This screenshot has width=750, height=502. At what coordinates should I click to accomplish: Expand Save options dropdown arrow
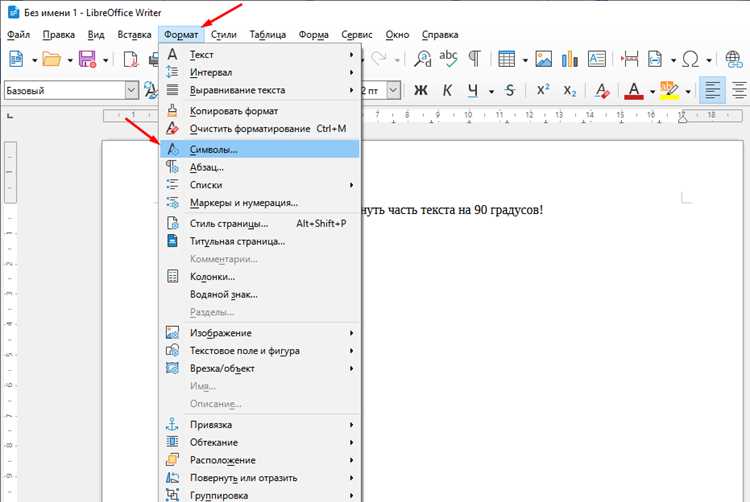click(x=105, y=60)
